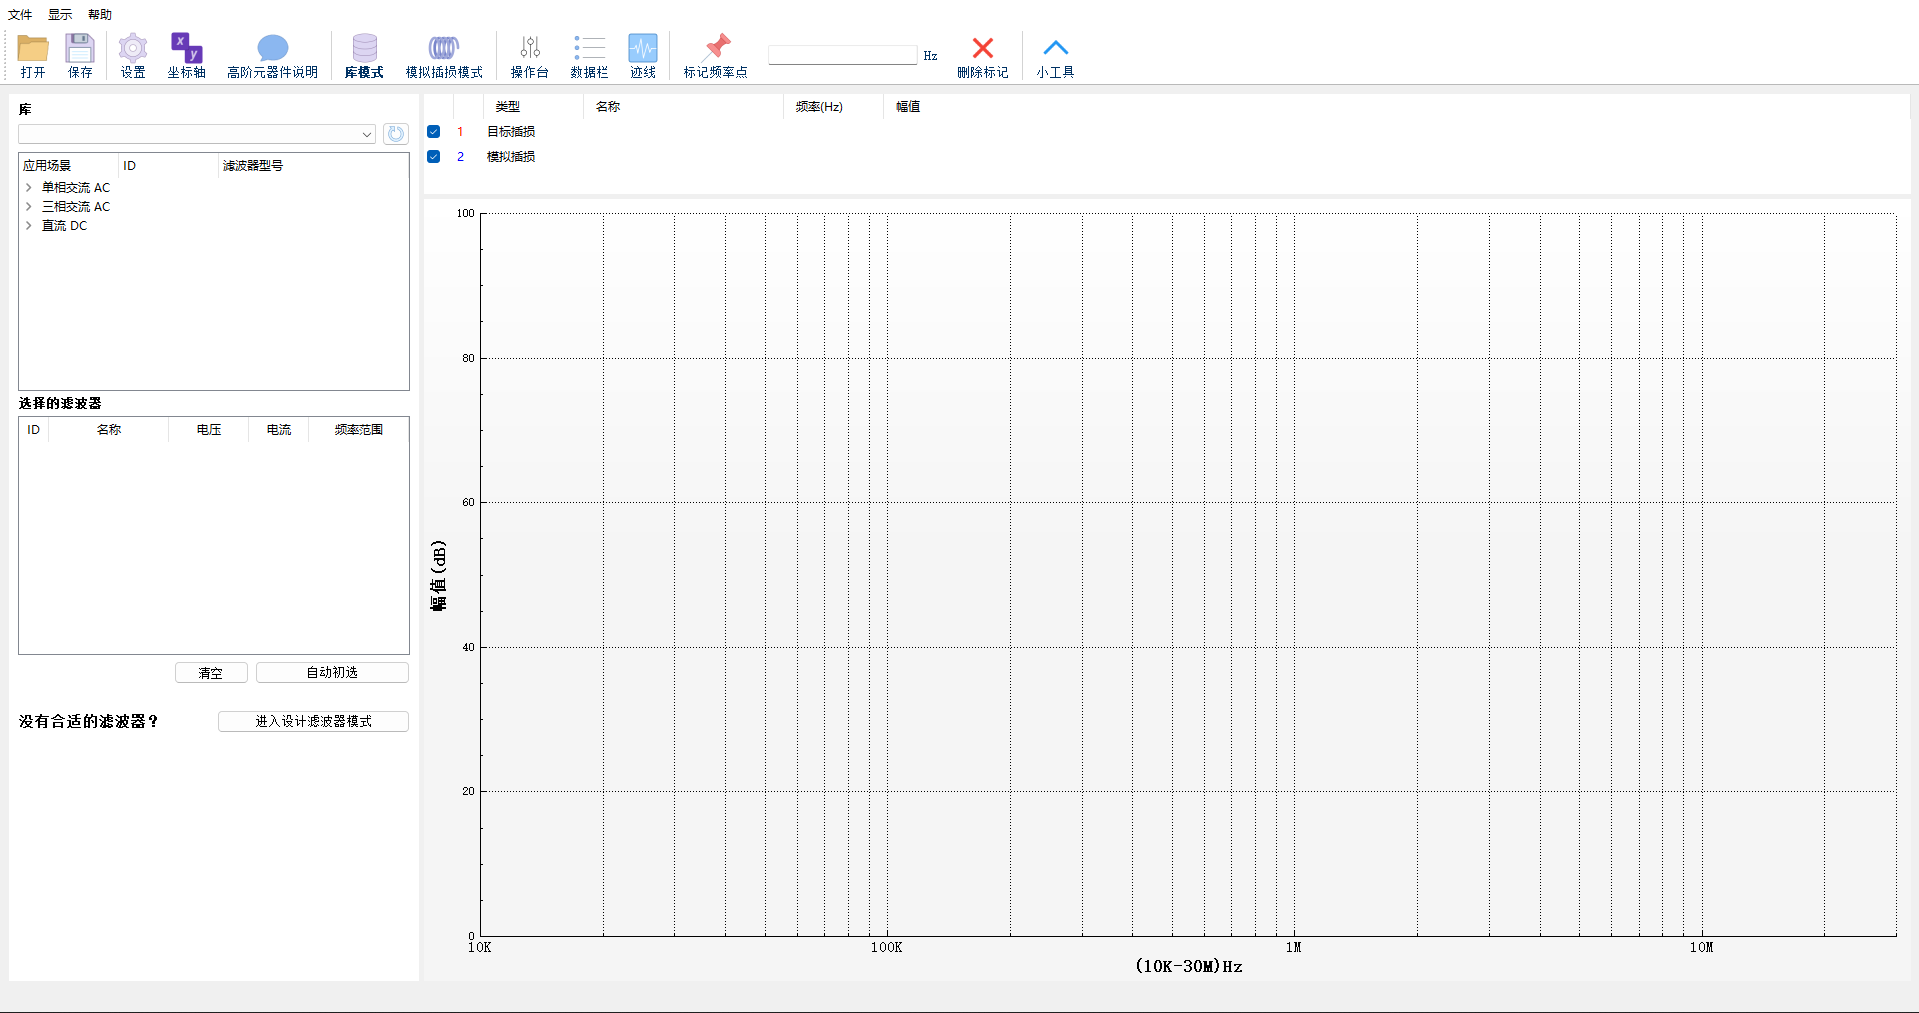Open the 设置 settings gear
Viewport: 1919px width, 1013px height.
(133, 56)
